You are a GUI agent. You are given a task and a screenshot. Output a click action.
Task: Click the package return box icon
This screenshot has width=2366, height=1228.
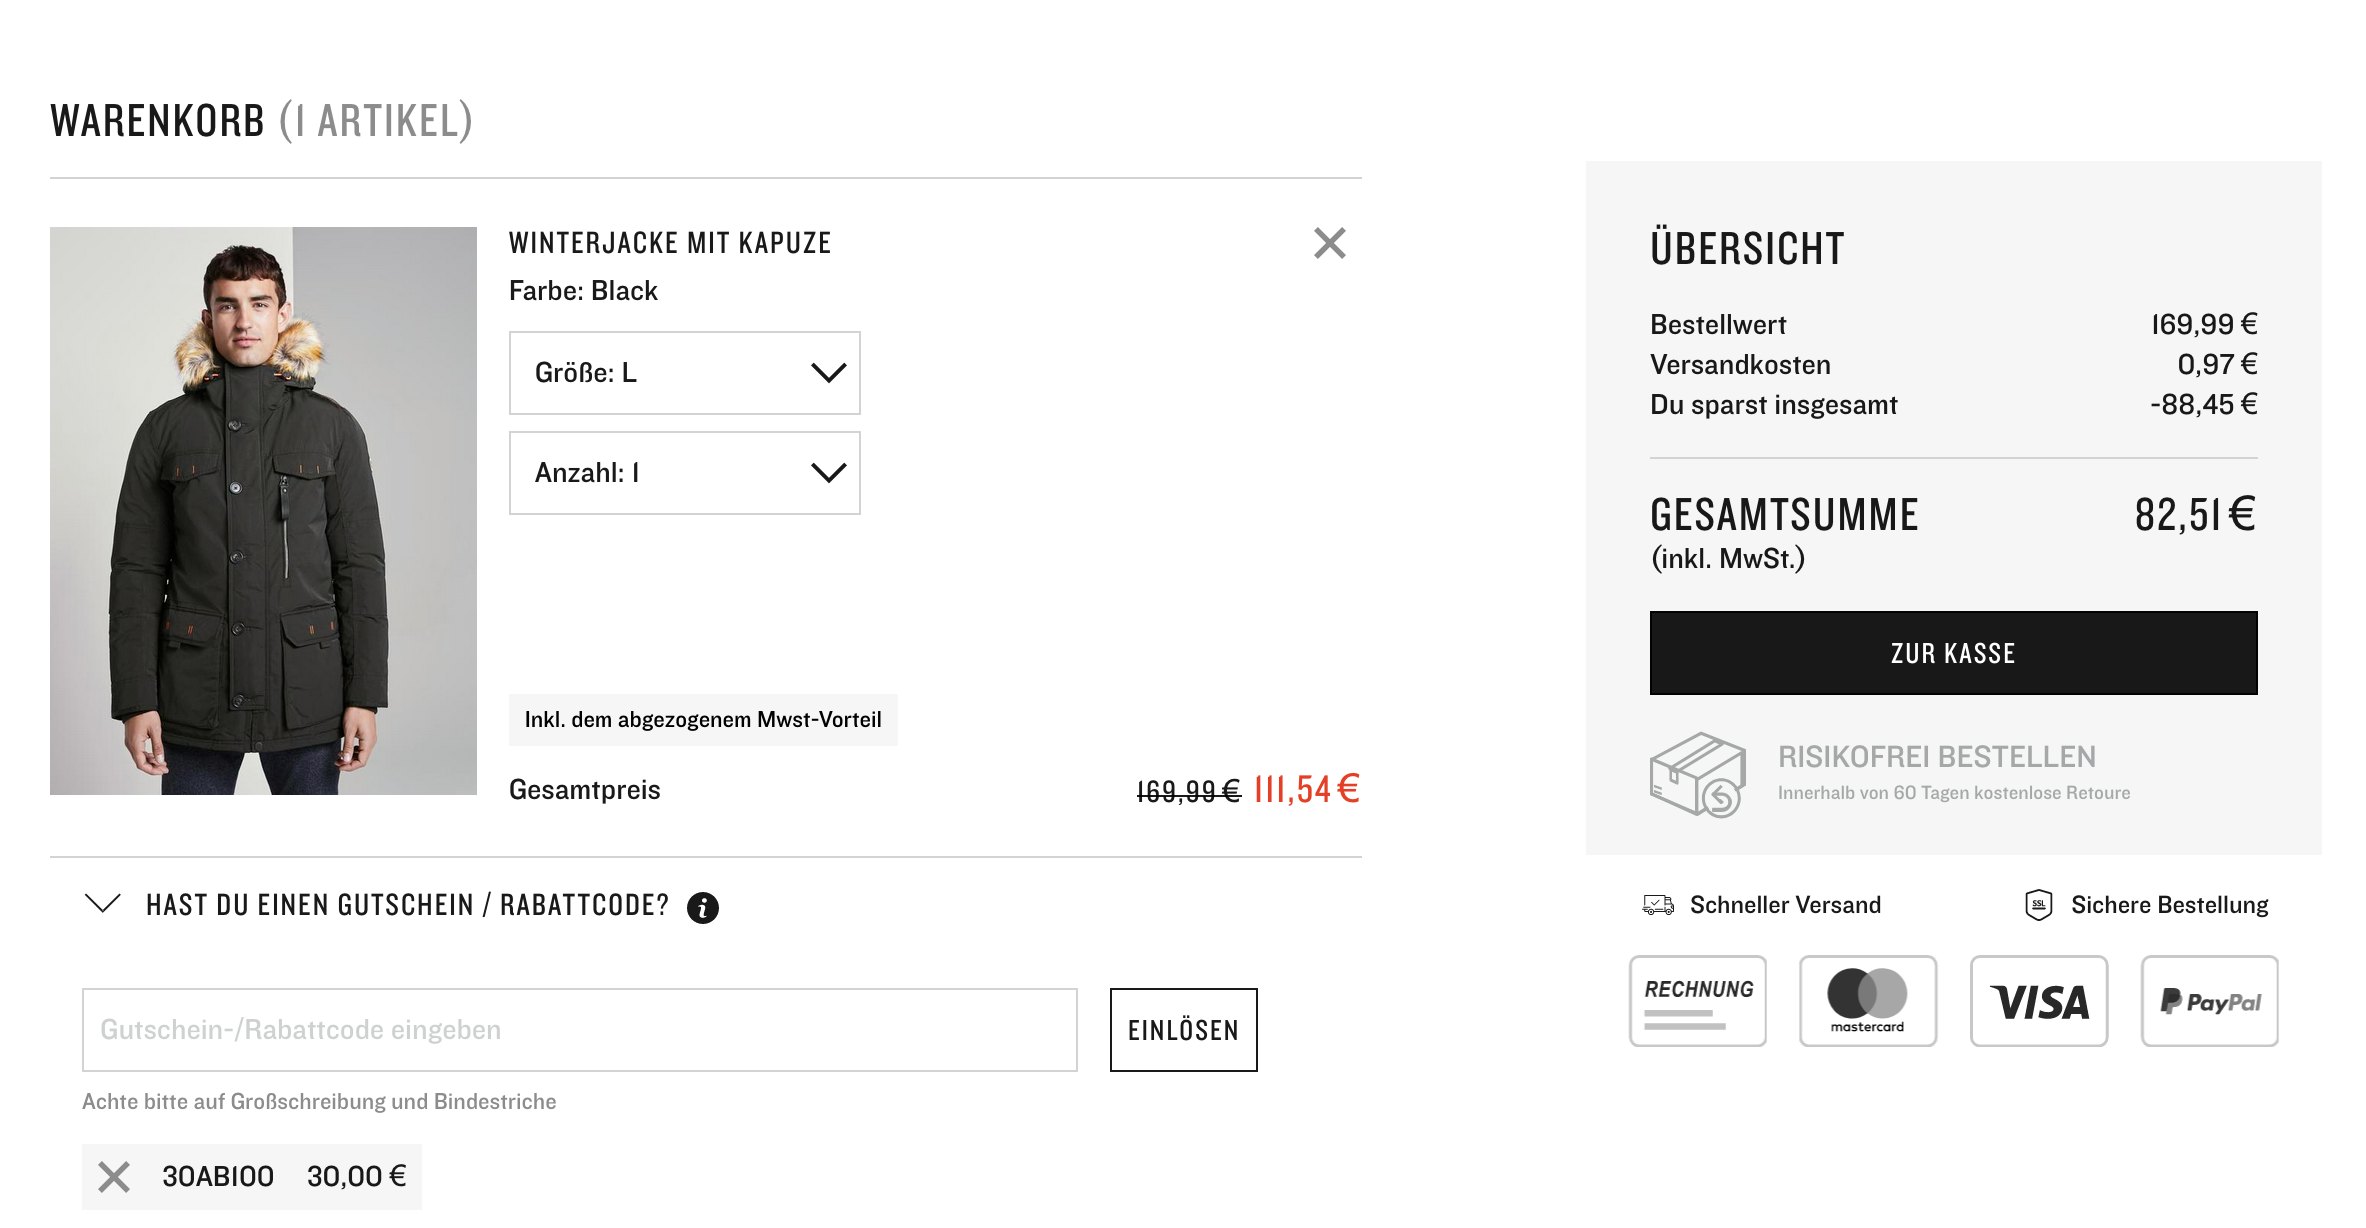[1697, 774]
